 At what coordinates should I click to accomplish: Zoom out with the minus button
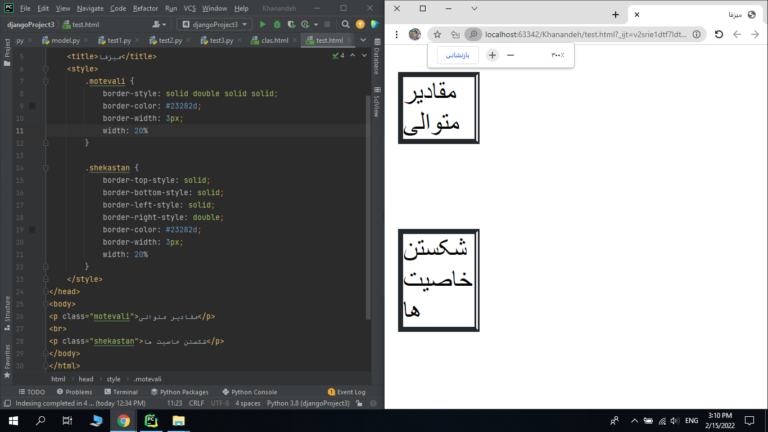[x=511, y=55]
